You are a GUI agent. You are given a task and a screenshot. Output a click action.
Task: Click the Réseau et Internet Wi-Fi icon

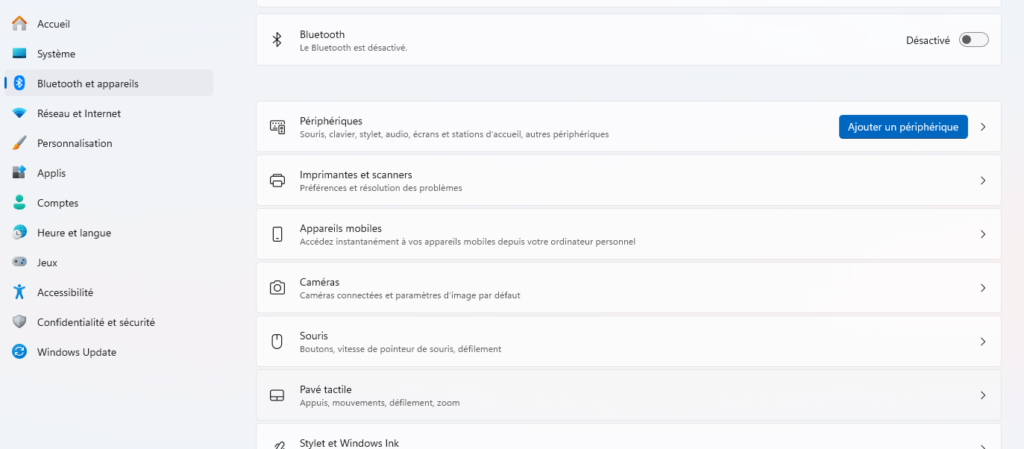pyautogui.click(x=19, y=113)
